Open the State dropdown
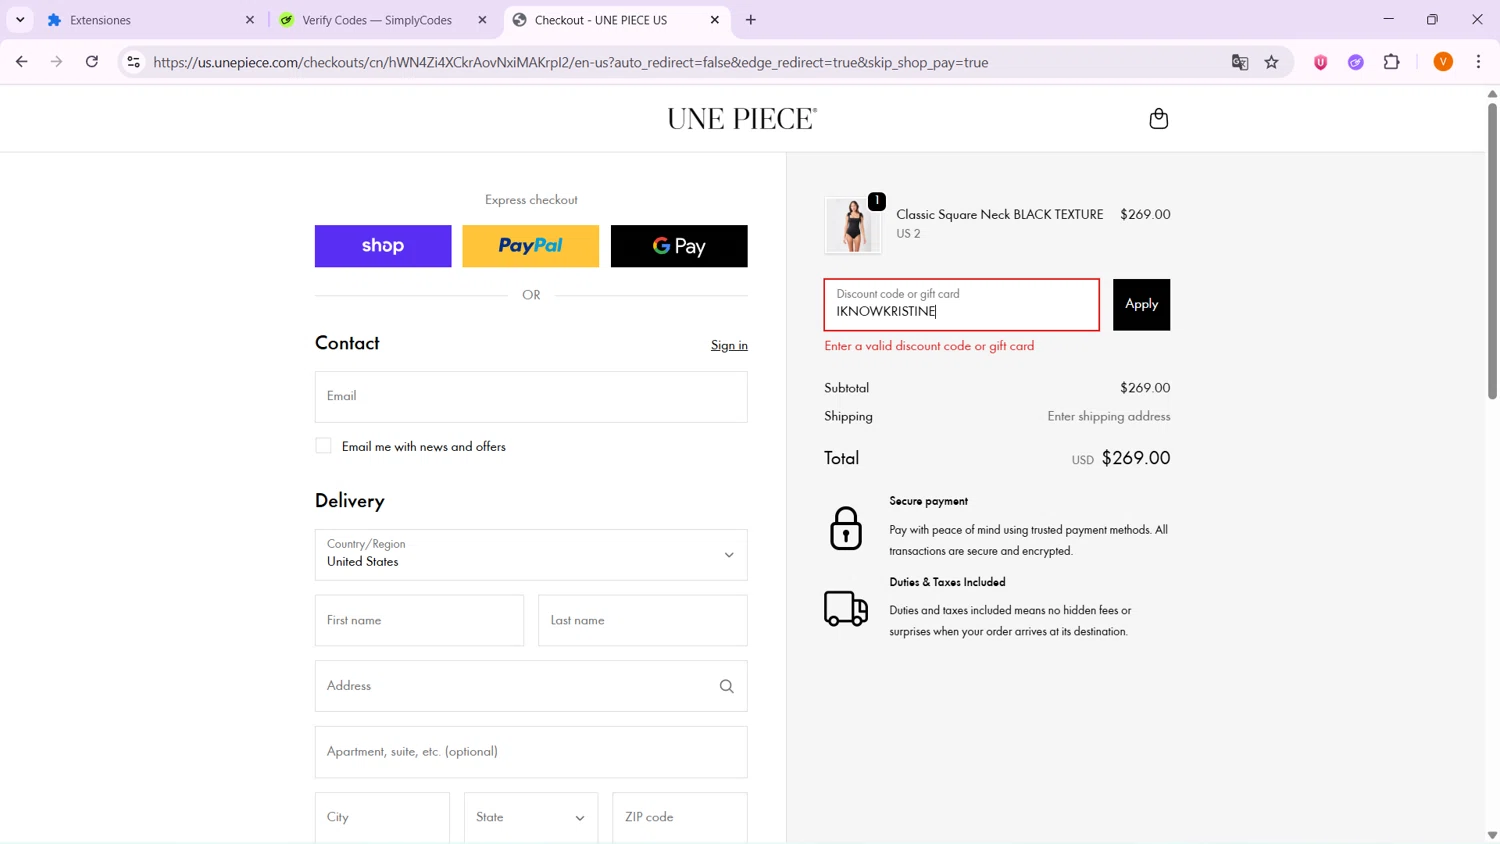This screenshot has width=1500, height=844. click(531, 818)
